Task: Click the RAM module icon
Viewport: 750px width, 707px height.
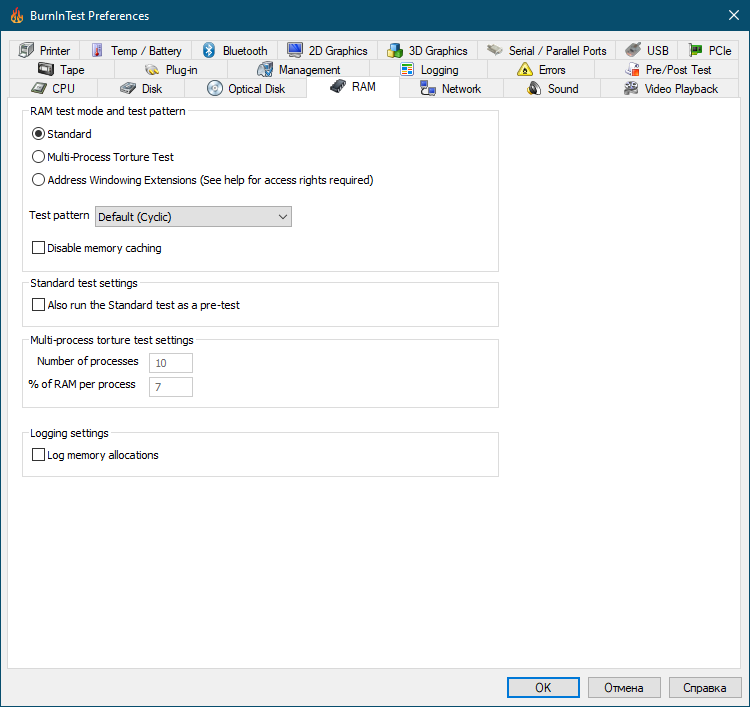Action: coord(338,87)
